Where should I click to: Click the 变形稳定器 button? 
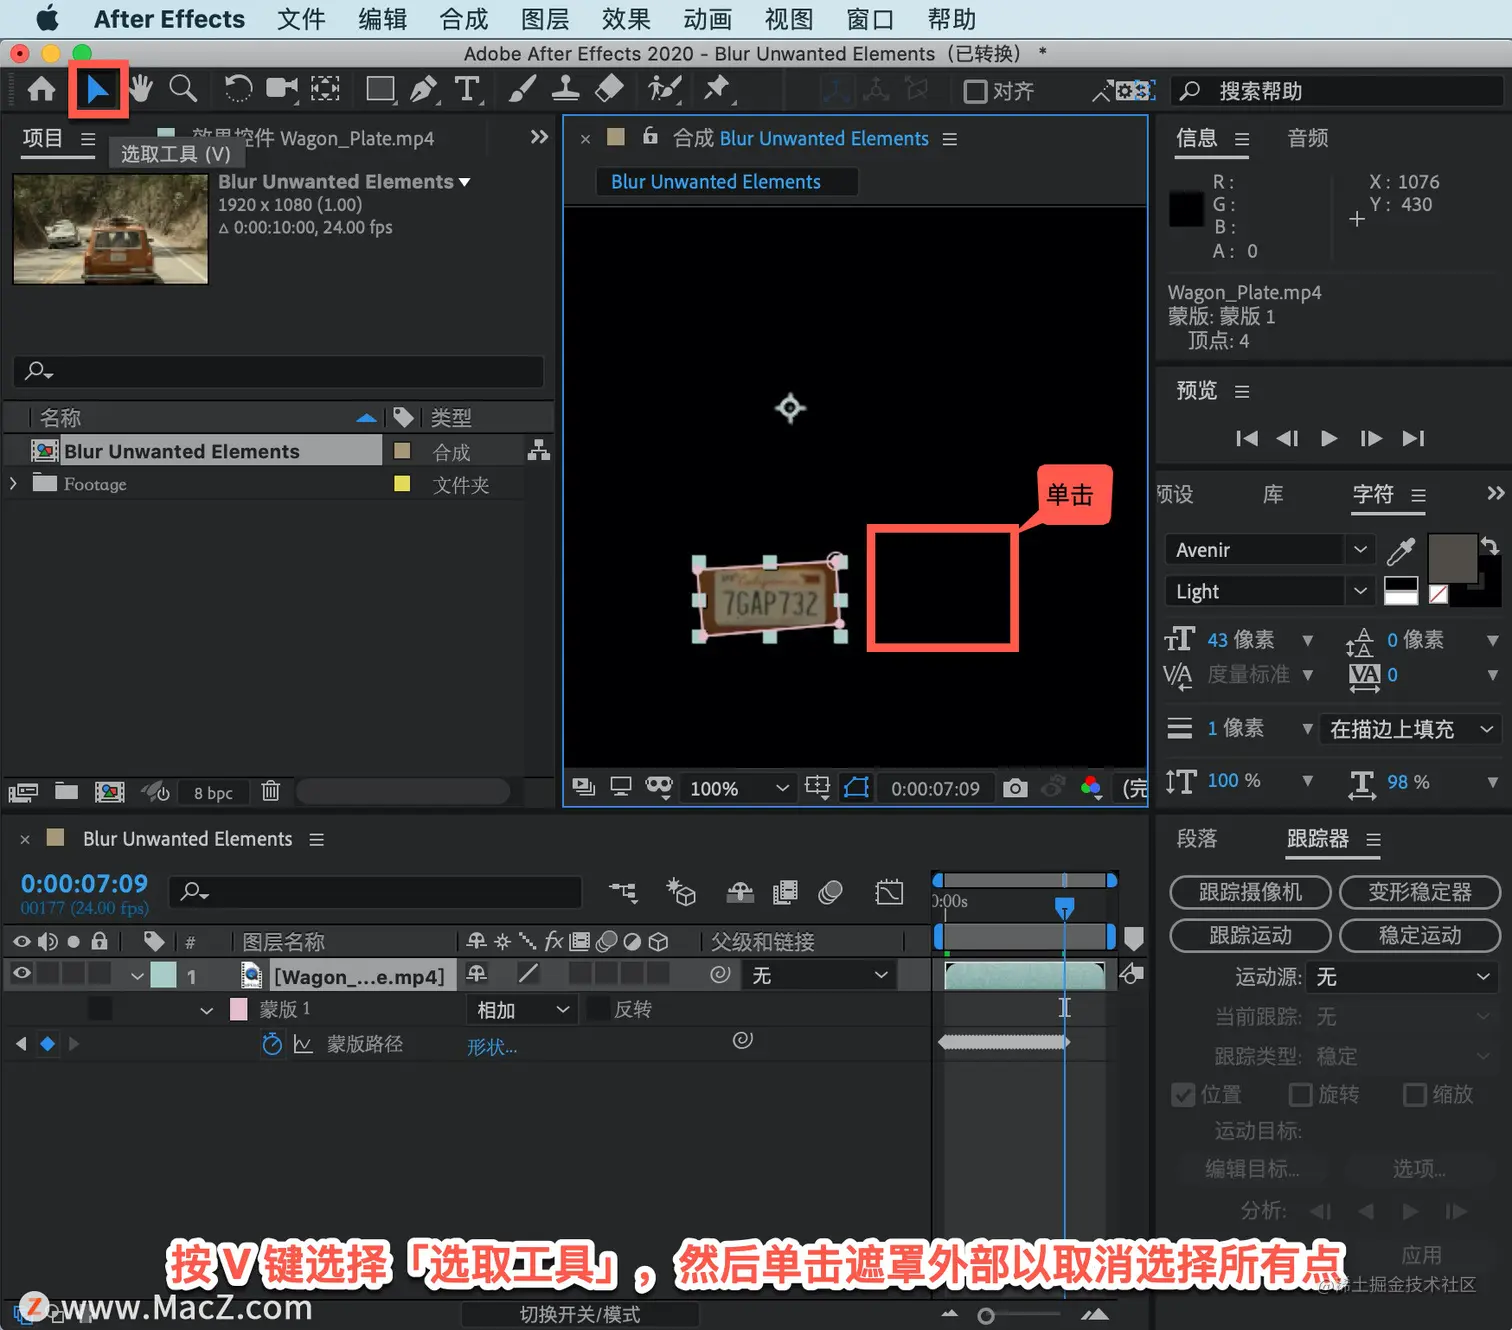(x=1420, y=892)
